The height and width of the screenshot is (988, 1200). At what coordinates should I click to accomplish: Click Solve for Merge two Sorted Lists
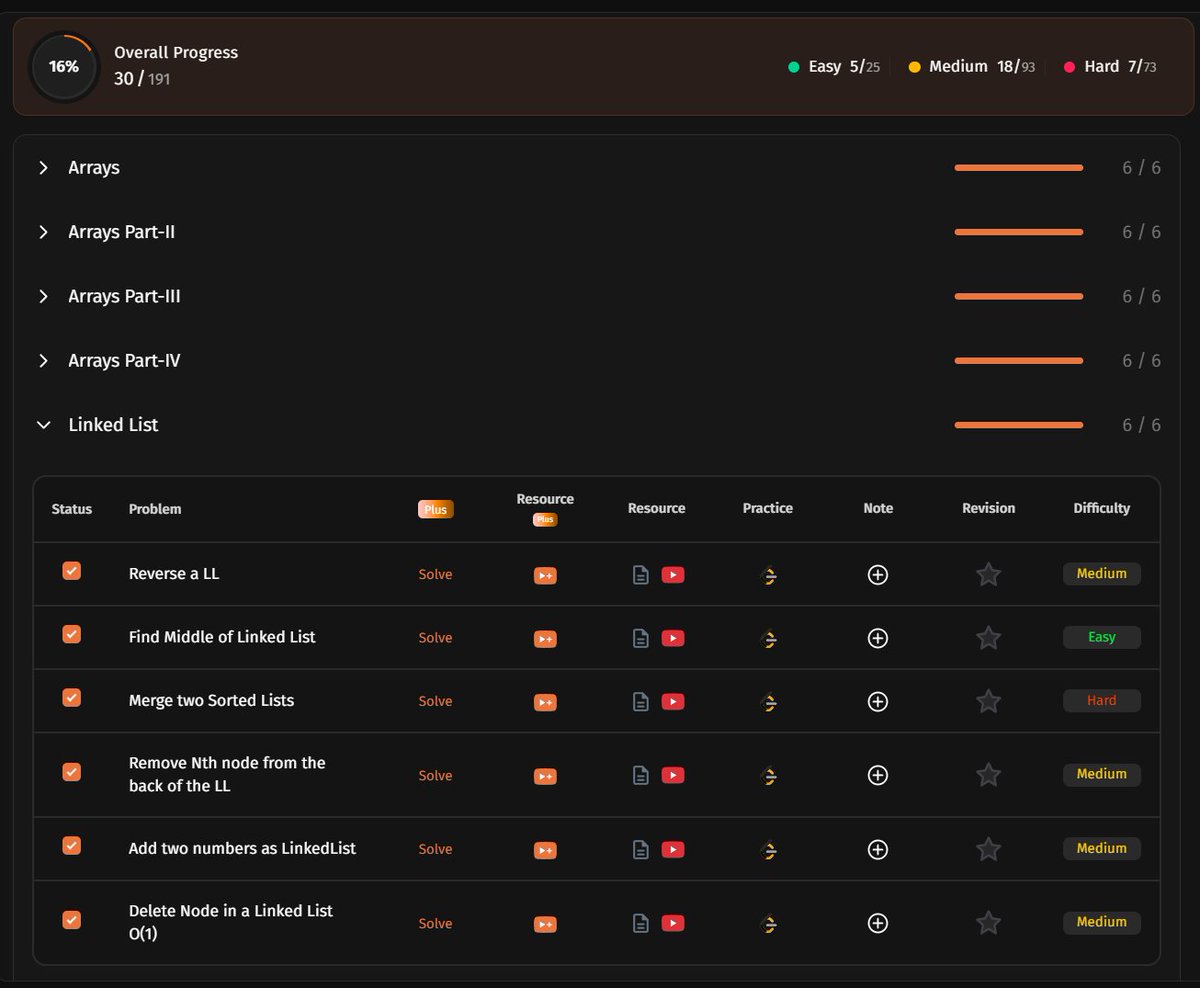pos(435,702)
